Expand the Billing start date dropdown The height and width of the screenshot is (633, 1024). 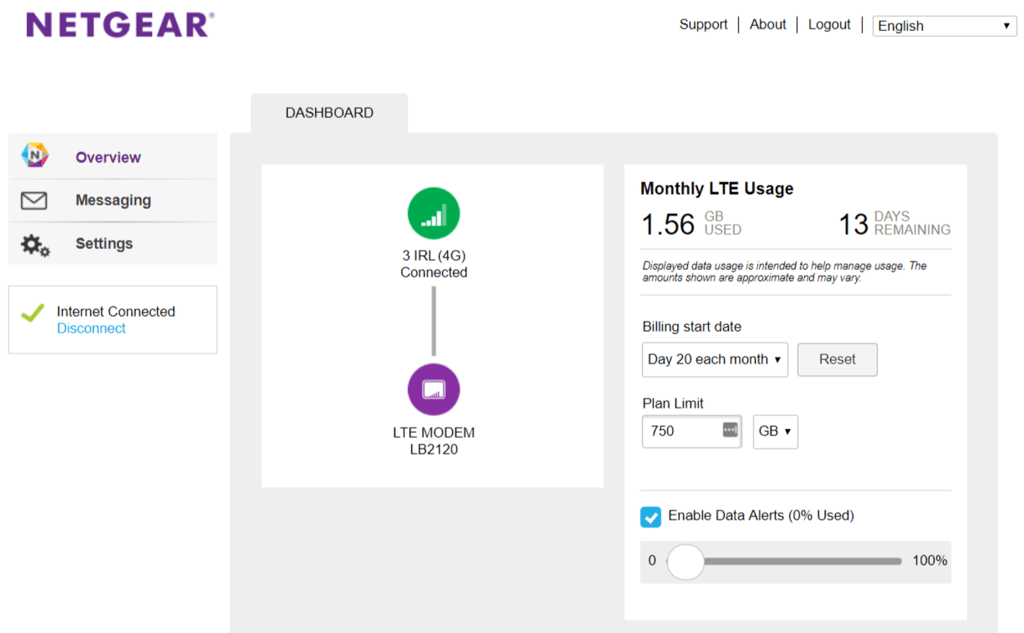coord(714,360)
